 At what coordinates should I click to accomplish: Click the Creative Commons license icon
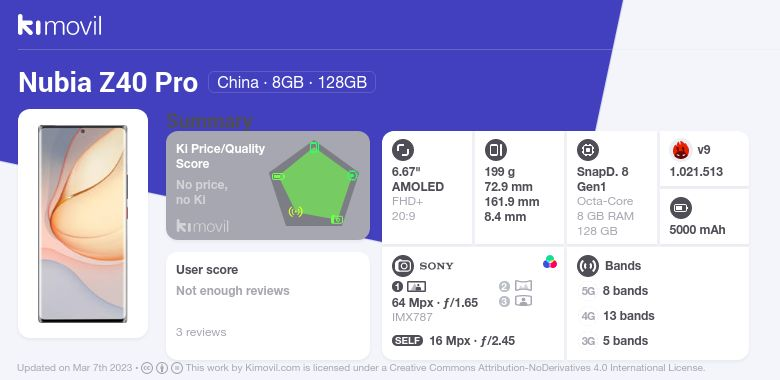pos(147,368)
